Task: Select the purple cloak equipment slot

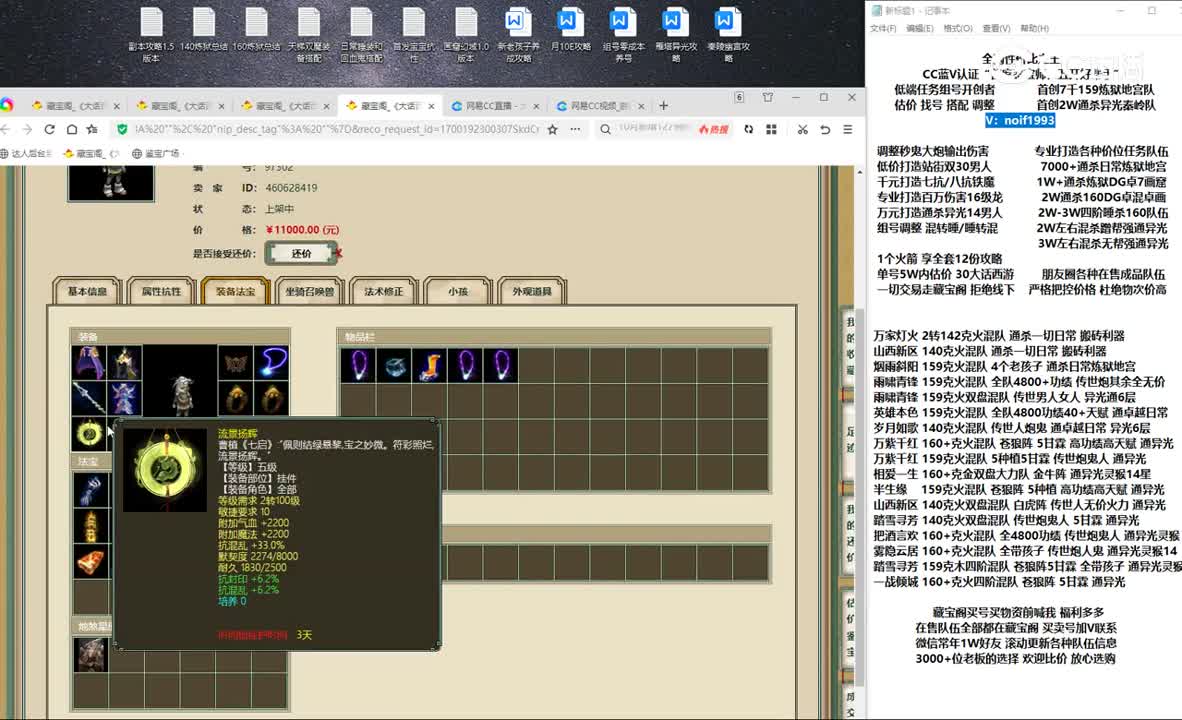Action: coord(89,363)
